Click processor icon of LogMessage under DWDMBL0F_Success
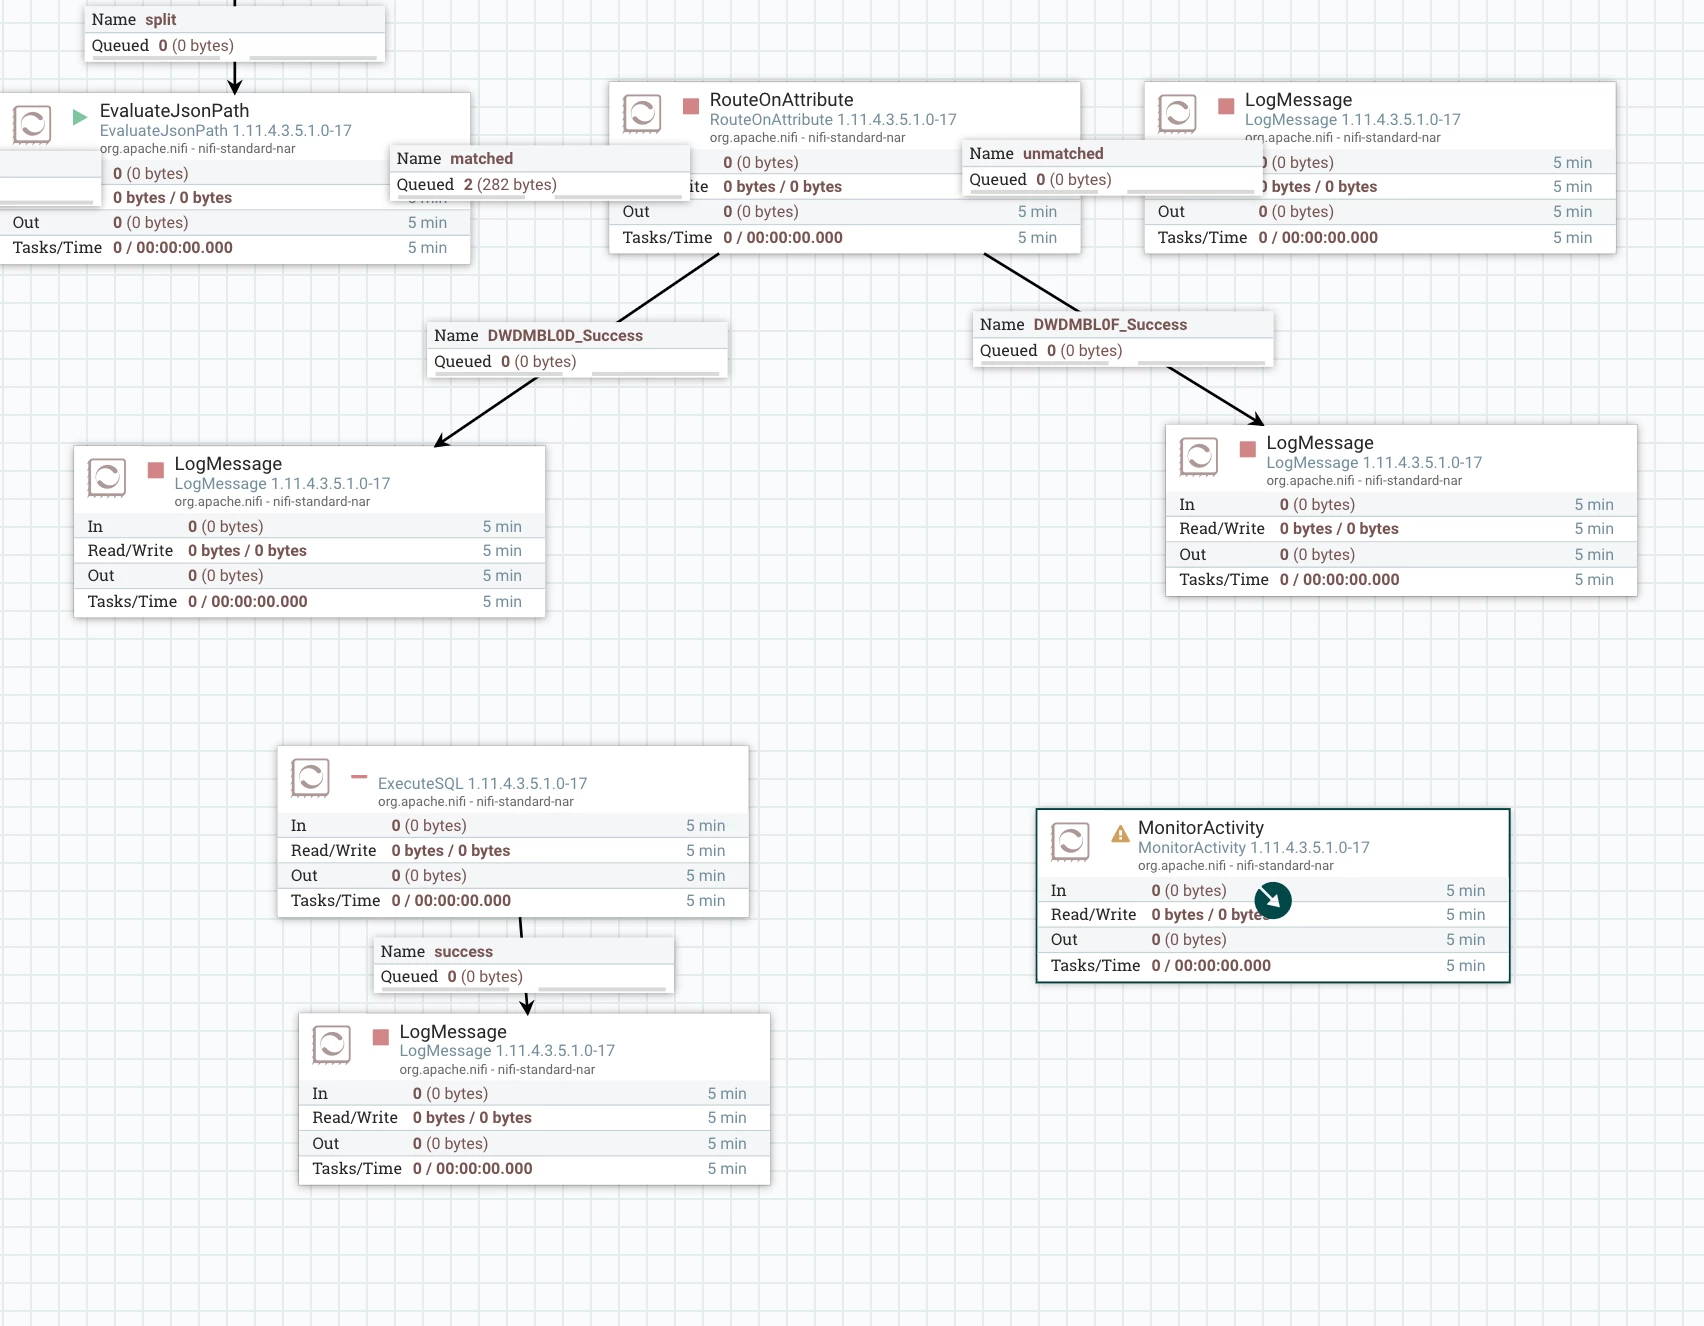The height and width of the screenshot is (1326, 1704). point(1198,457)
